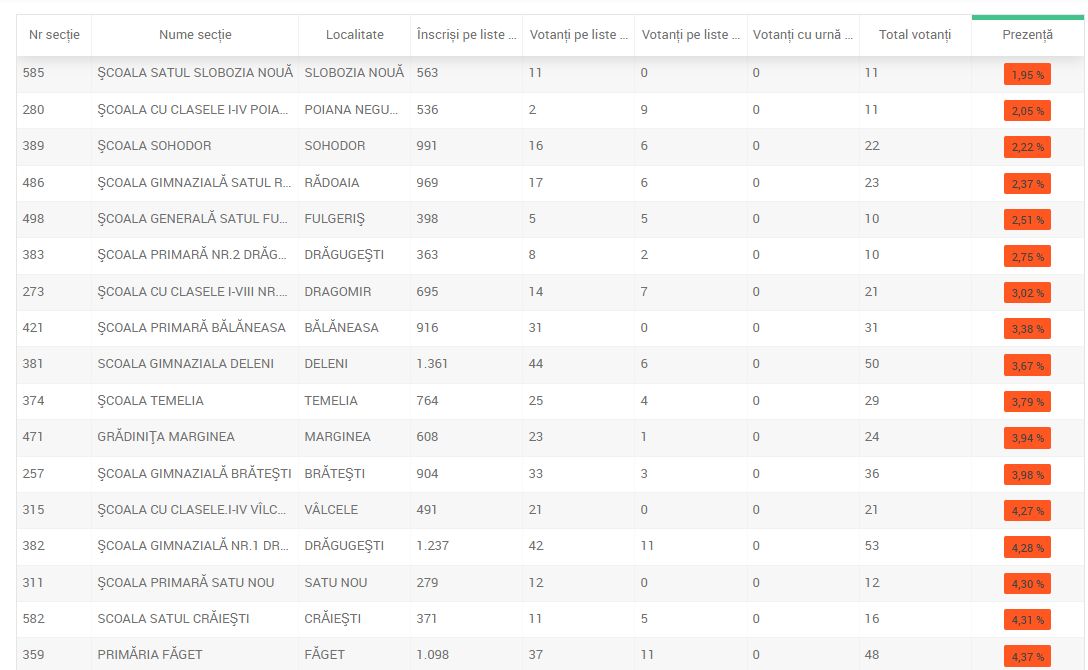This screenshot has width=1088, height=670.
Task: Select the 4,37 % presence badge
Action: (1027, 656)
